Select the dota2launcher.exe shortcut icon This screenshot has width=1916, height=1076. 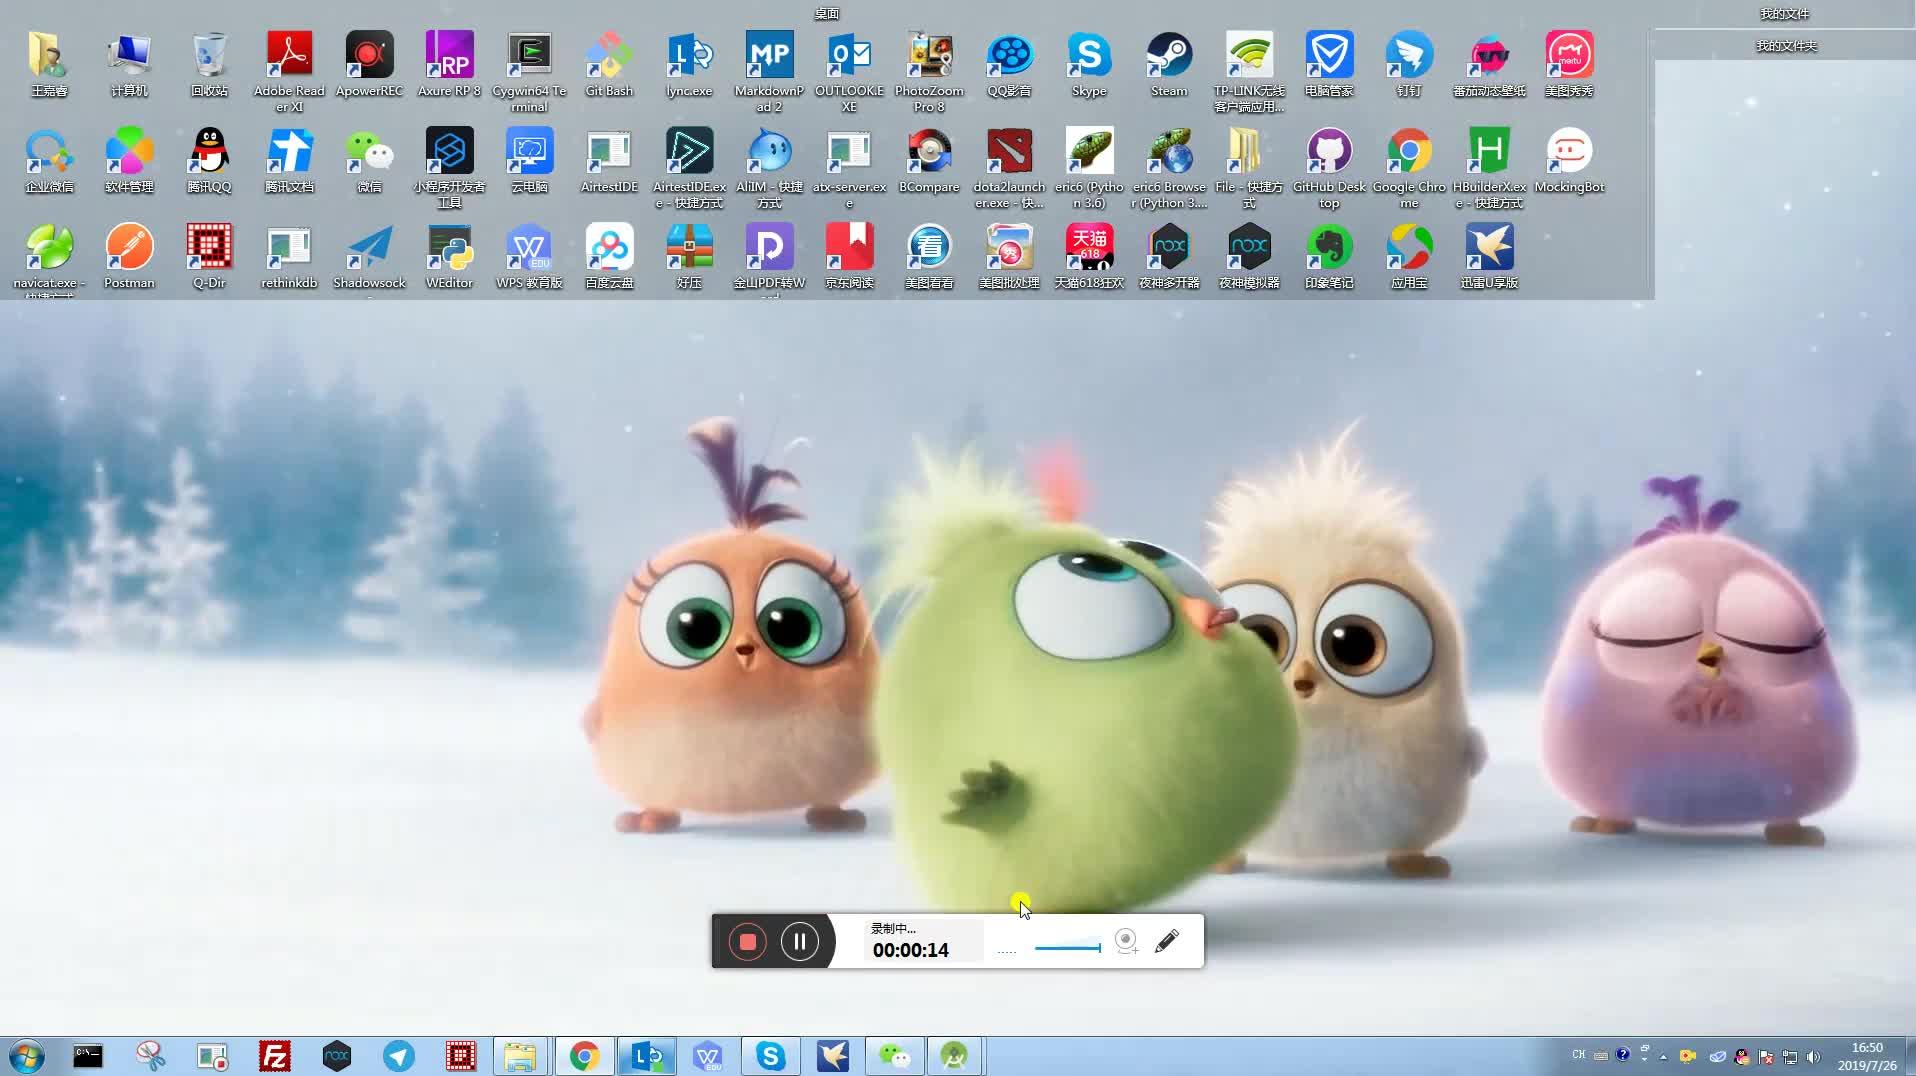1009,167
